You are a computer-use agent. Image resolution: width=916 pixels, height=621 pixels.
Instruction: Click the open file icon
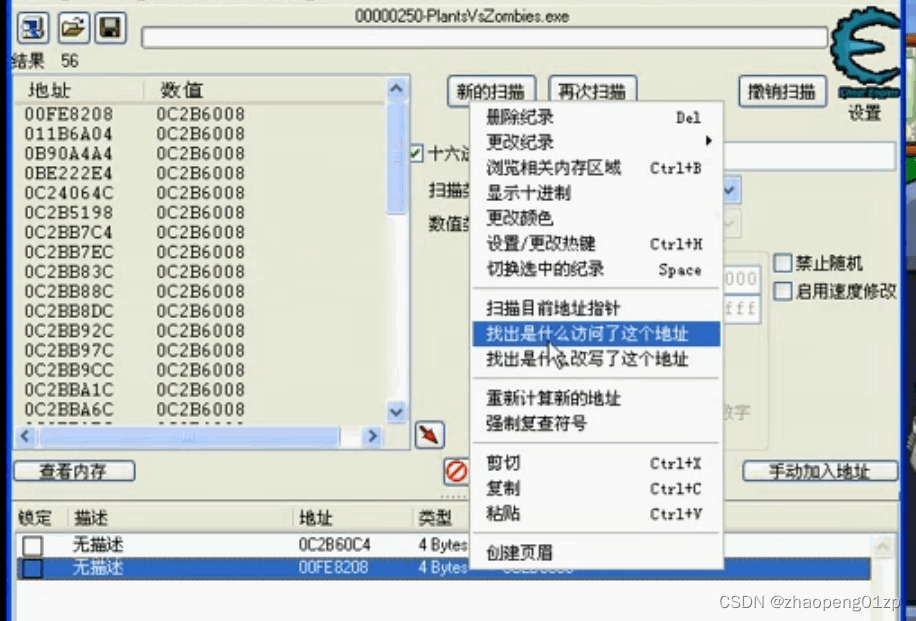click(72, 28)
